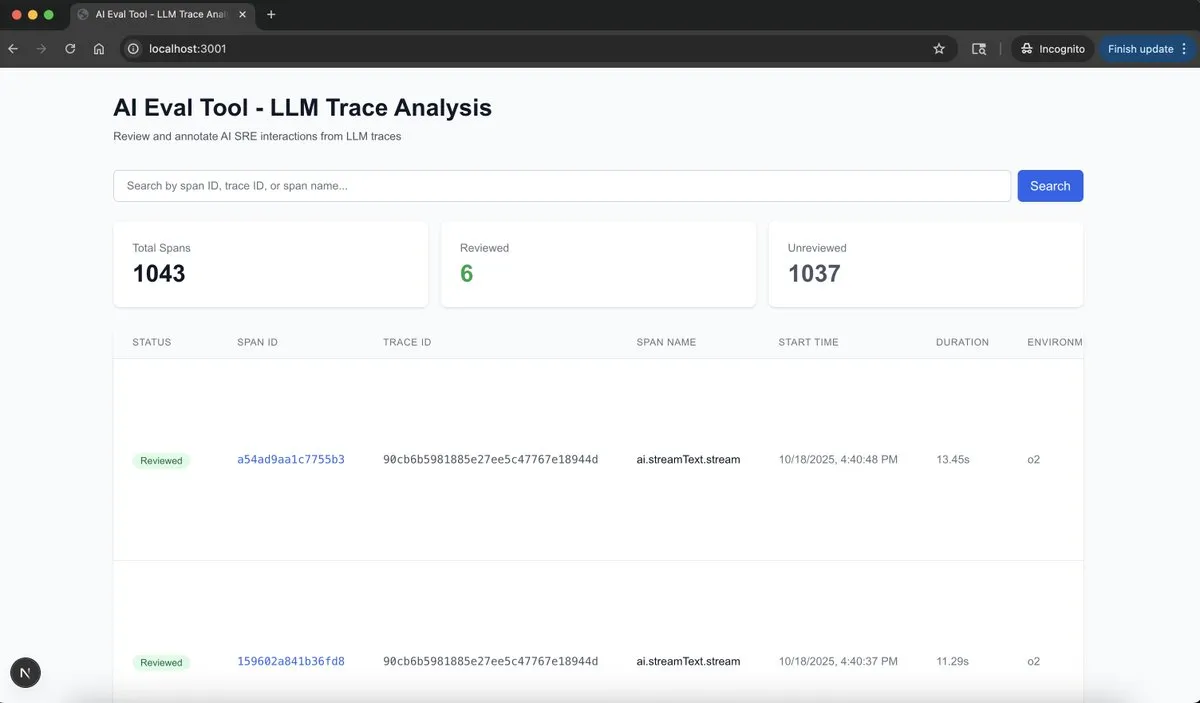
Task: Open span a54ad9aa1c7755b3 details link
Action: pyautogui.click(x=290, y=459)
